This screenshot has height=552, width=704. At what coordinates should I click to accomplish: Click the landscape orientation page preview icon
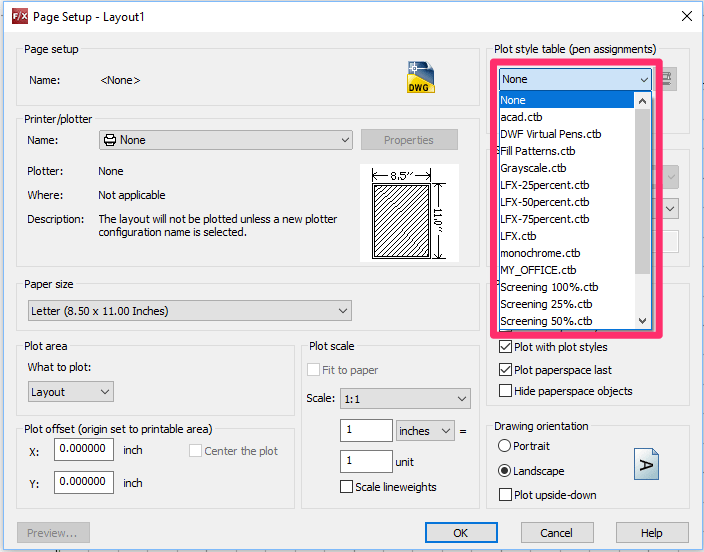(x=647, y=464)
